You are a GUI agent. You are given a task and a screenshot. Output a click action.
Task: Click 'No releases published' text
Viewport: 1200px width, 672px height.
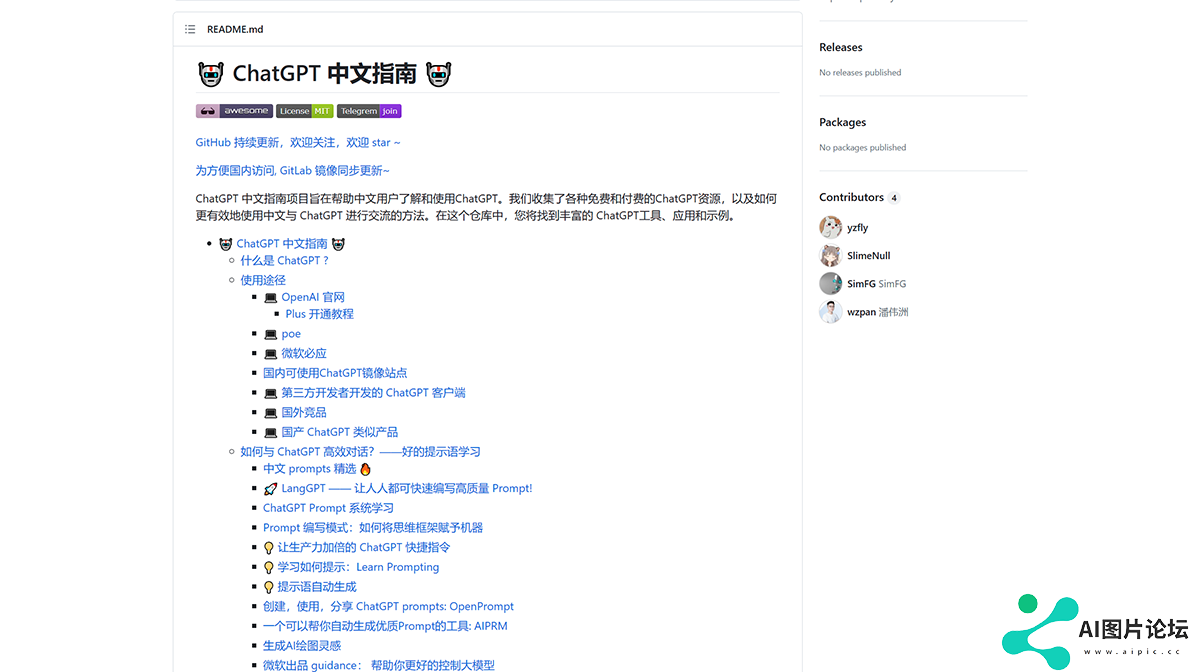coord(860,73)
